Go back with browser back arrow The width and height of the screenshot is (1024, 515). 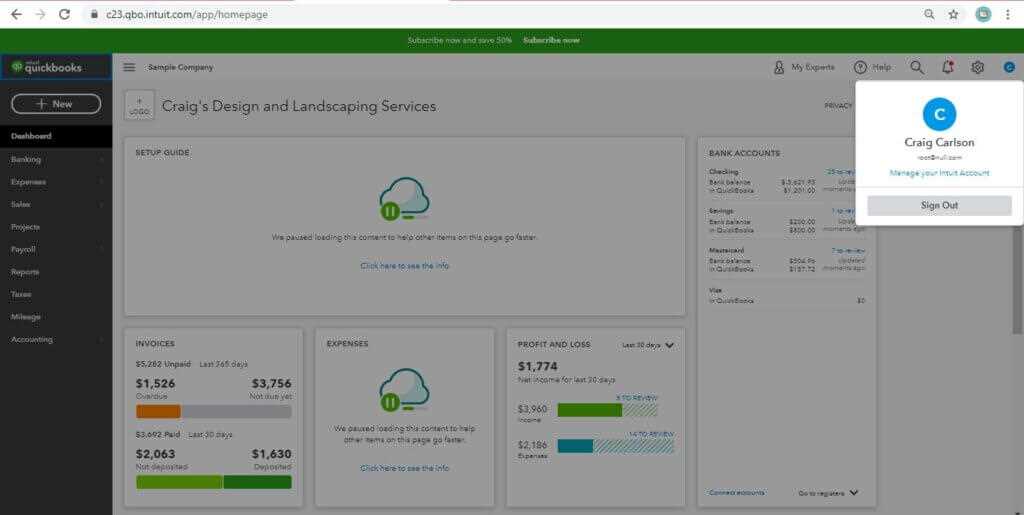coord(16,14)
